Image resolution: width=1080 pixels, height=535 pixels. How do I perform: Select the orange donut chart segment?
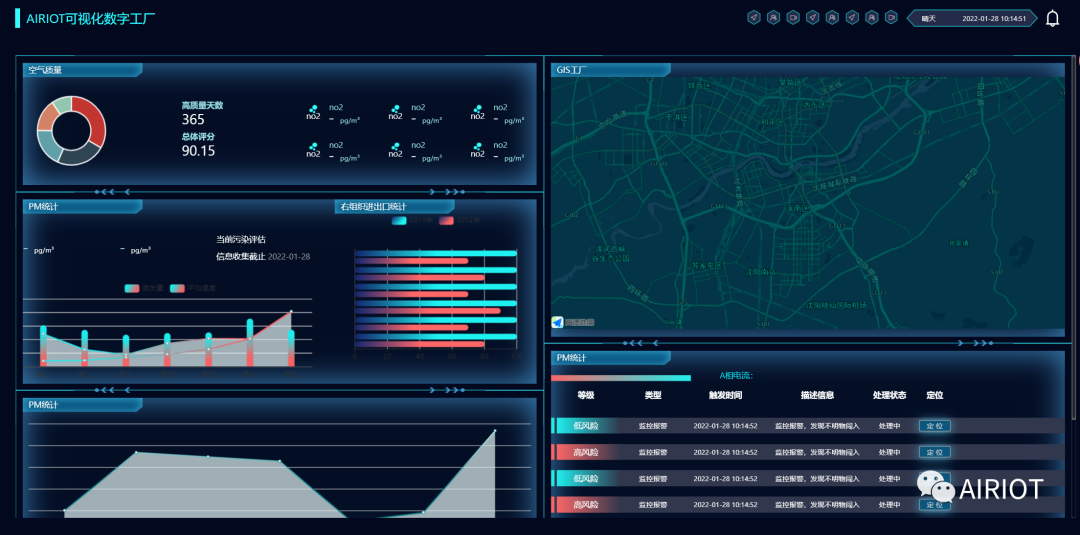point(47,119)
